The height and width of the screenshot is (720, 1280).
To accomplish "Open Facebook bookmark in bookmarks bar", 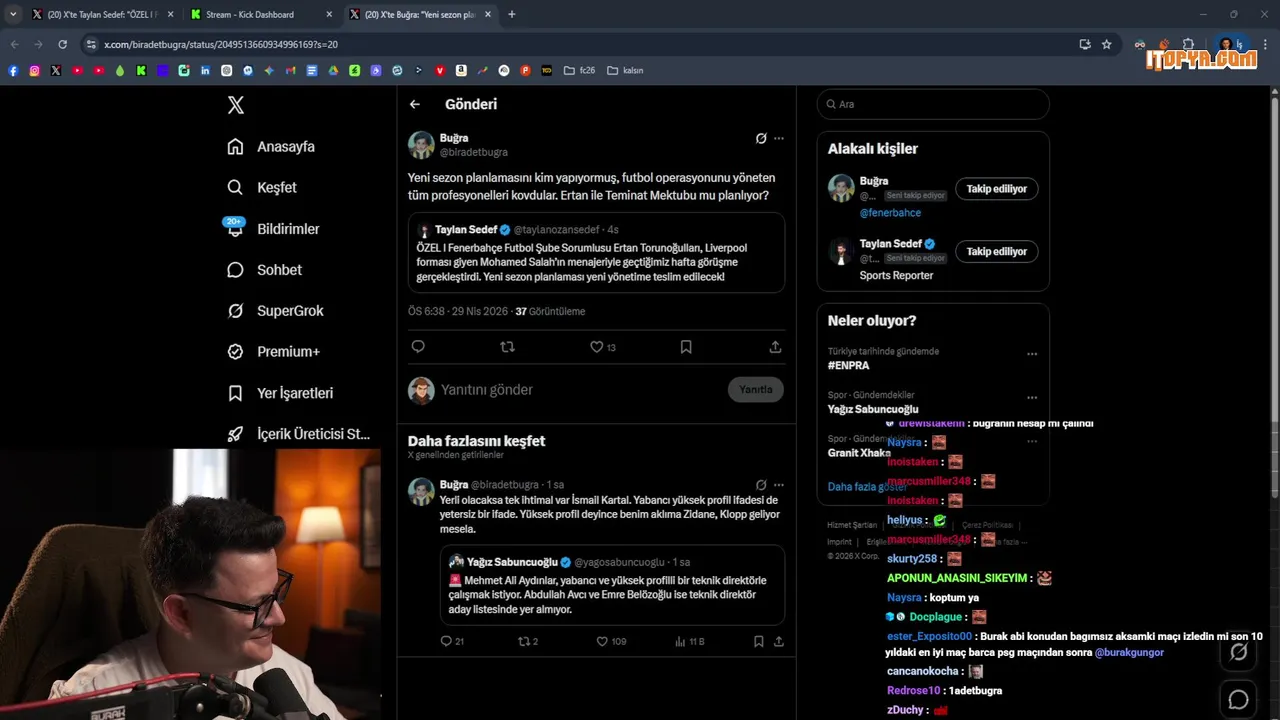I will 13,70.
